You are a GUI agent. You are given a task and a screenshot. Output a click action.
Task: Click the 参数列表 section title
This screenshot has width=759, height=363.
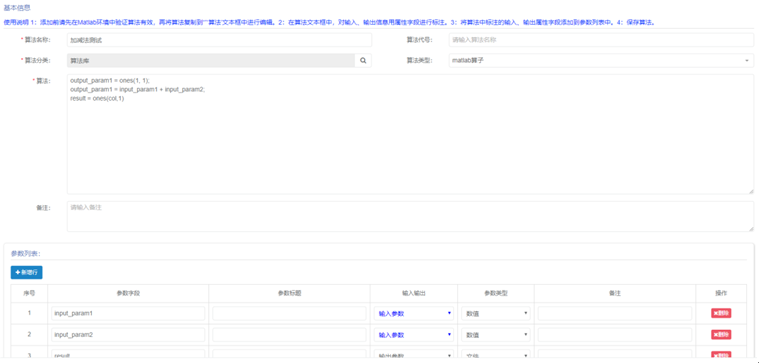[26, 253]
